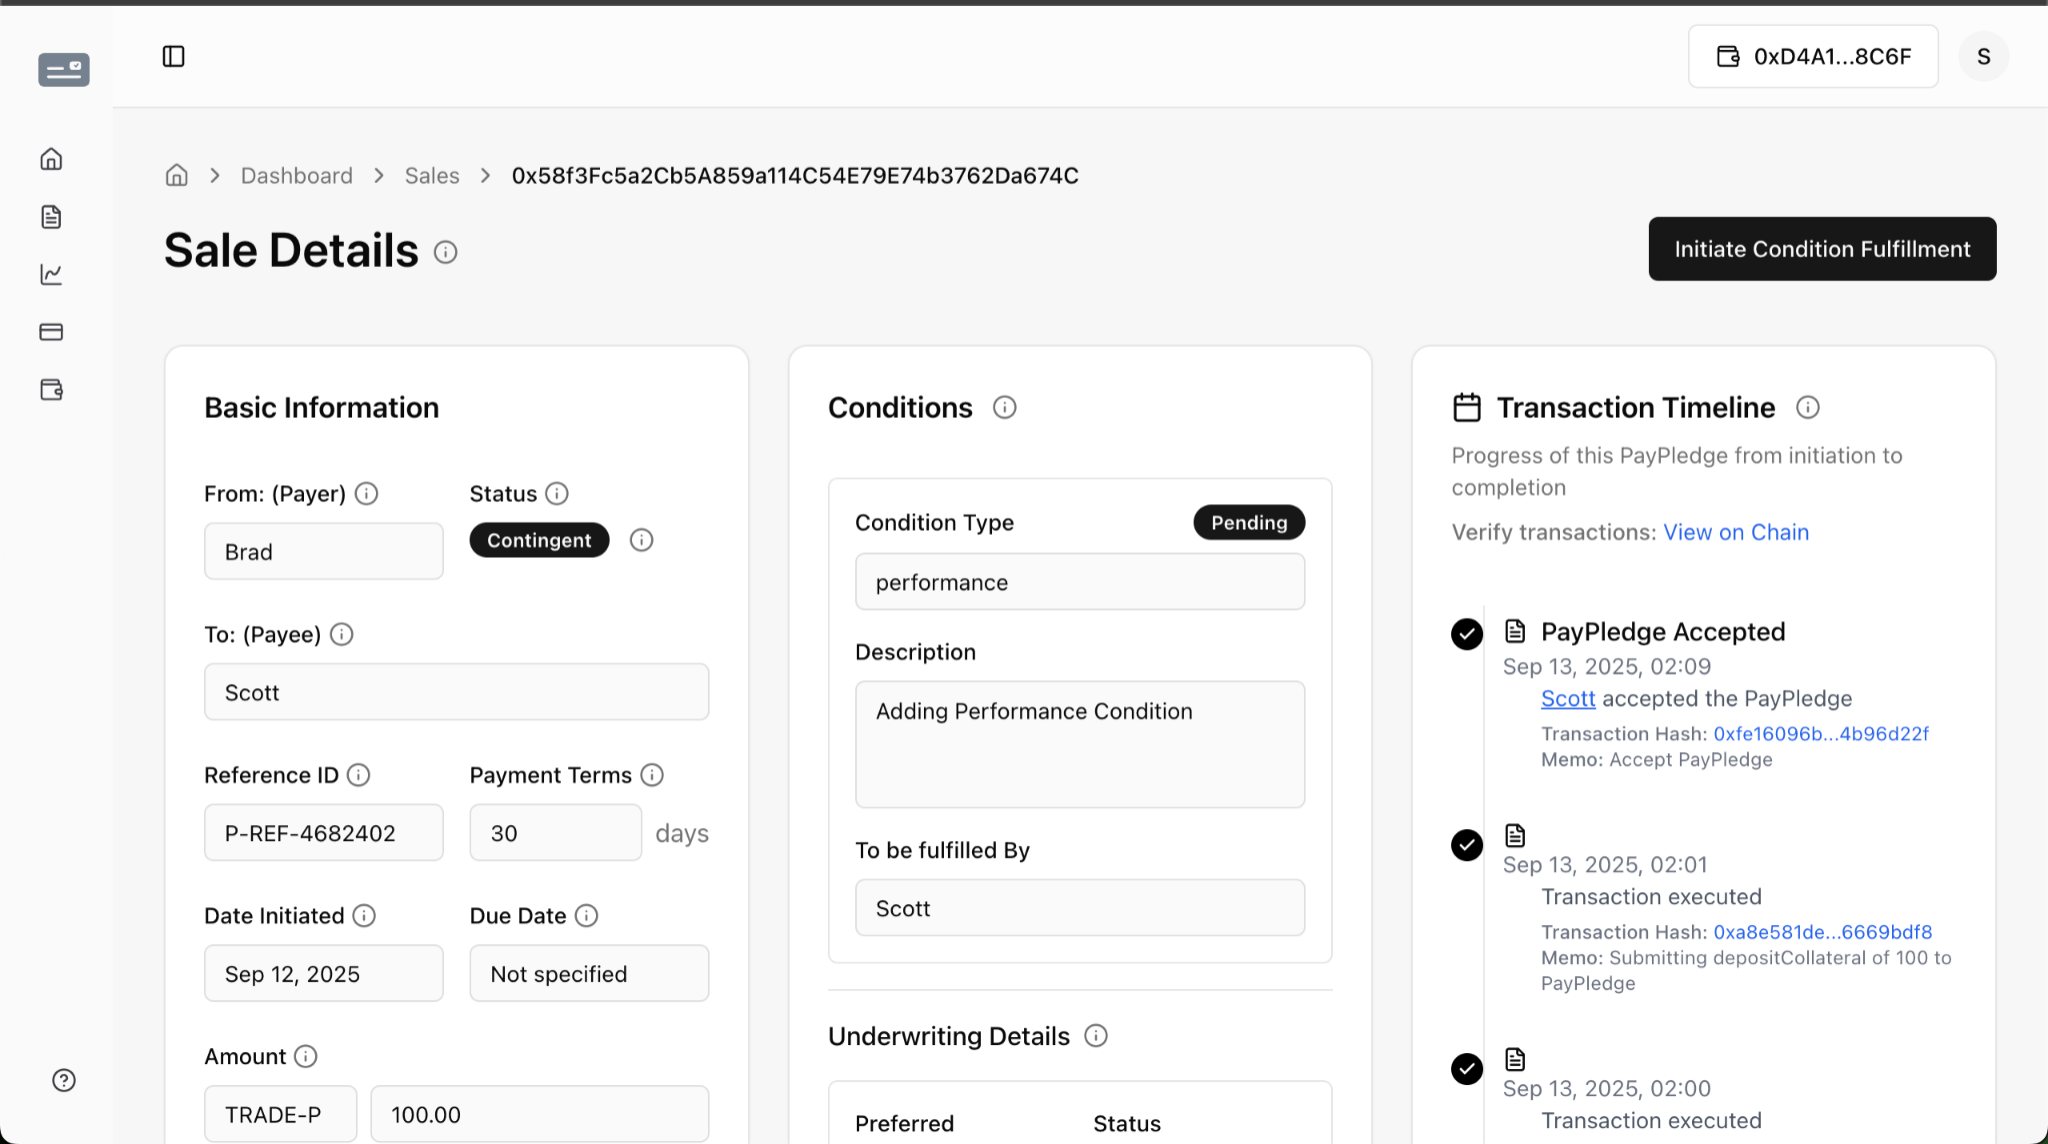Open transaction hash 0xfe16096b...4b96d22f

[1821, 734]
